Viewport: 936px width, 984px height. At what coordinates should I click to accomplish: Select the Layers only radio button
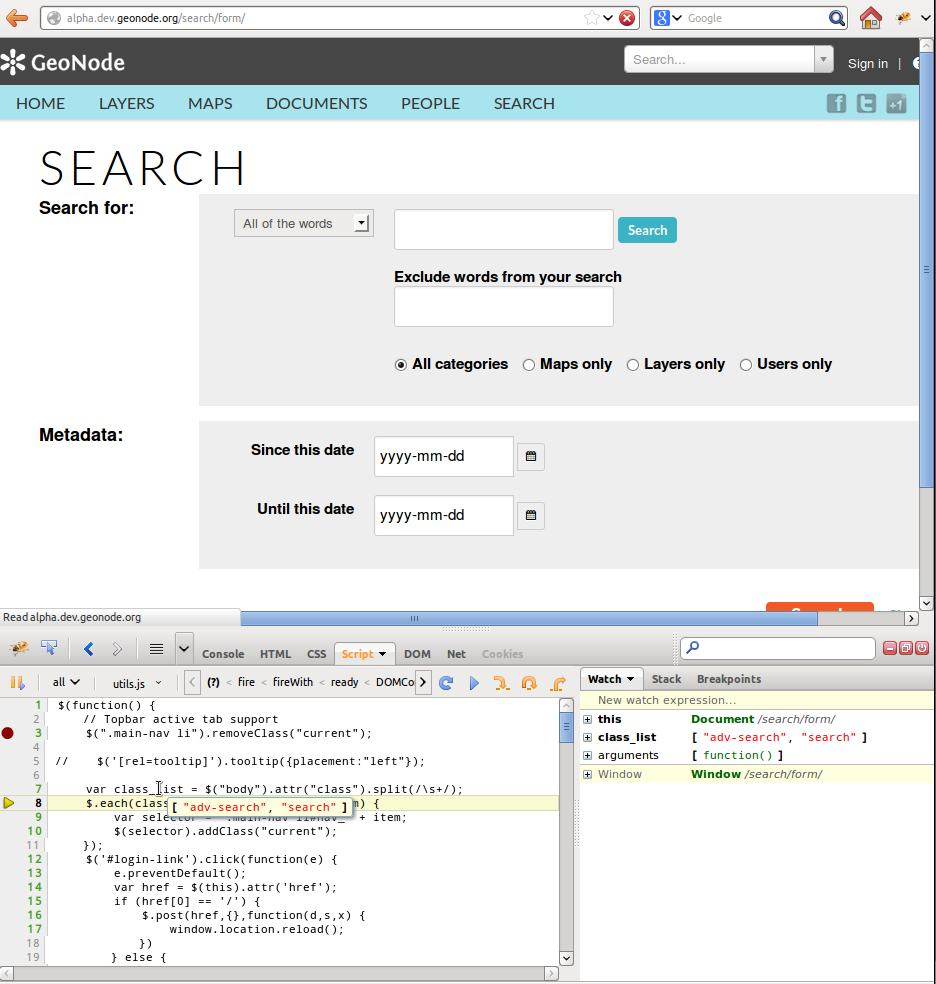633,365
